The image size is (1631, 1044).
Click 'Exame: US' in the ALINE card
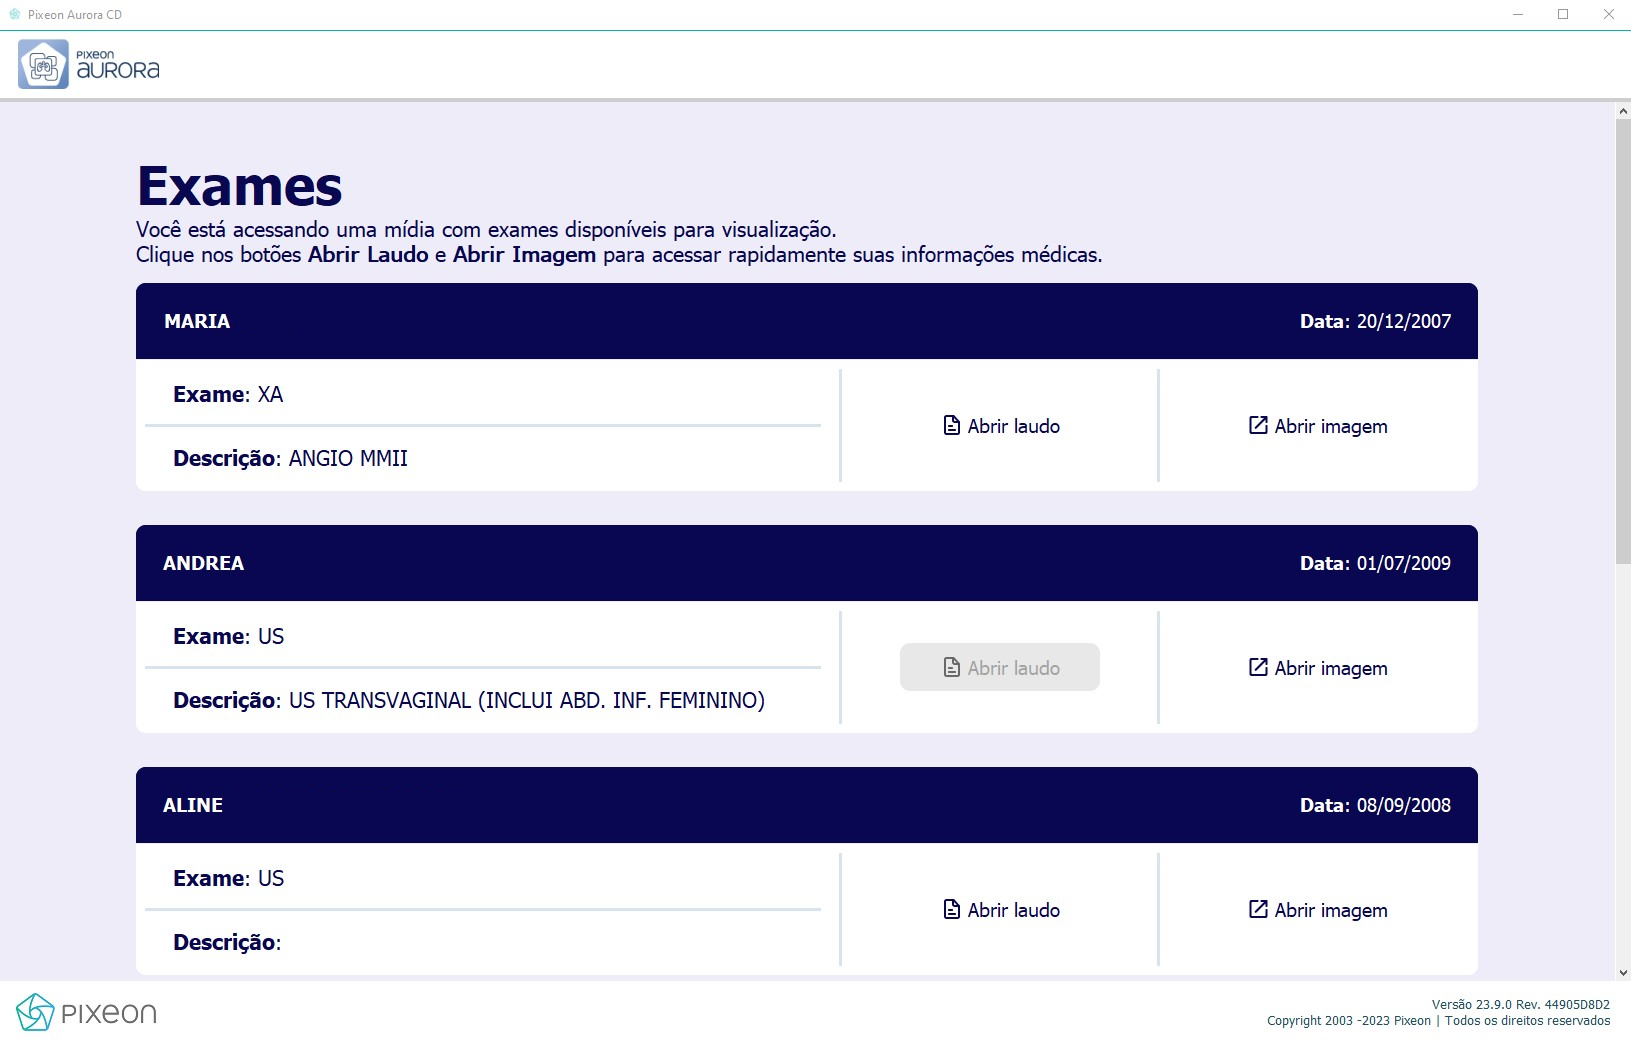tap(228, 878)
